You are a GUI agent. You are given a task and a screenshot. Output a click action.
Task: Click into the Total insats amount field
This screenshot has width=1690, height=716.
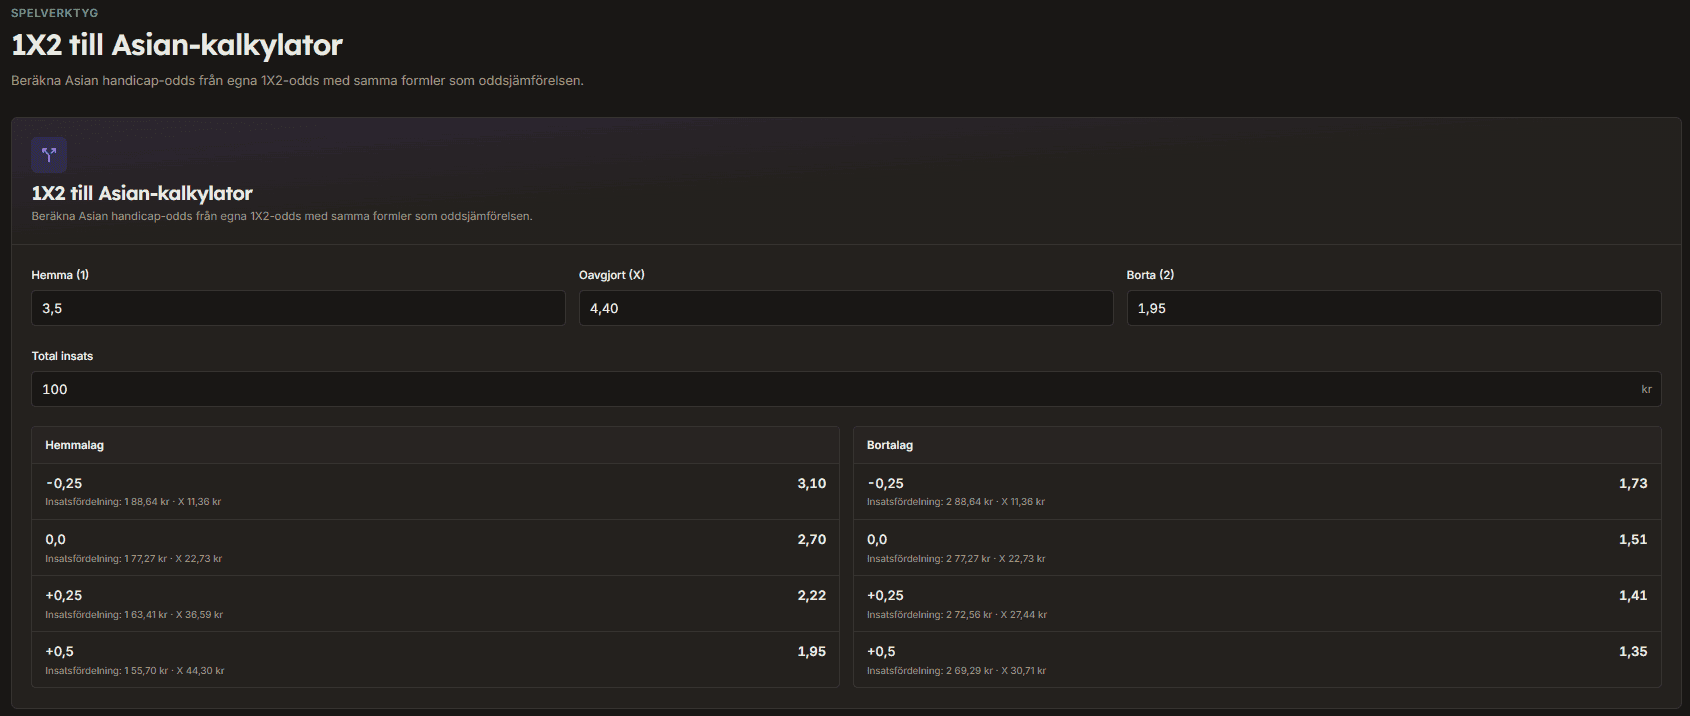[x=846, y=389]
